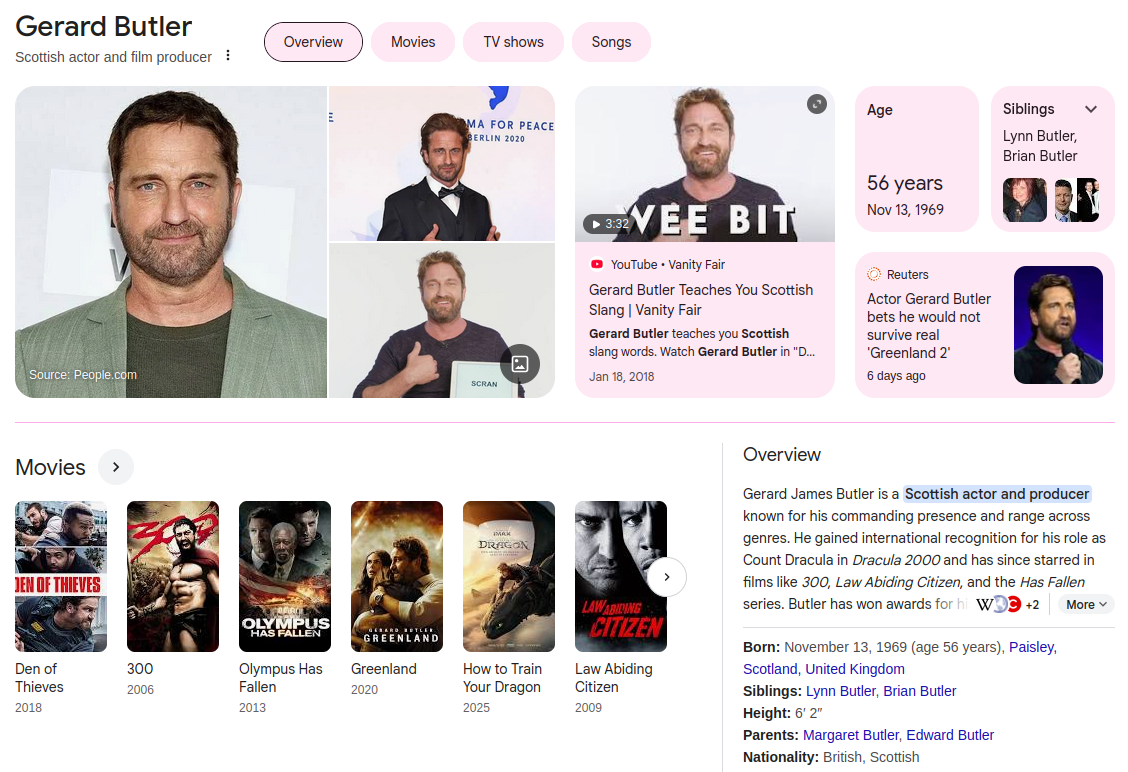This screenshot has width=1128, height=772.
Task: Open Lynn Butler link under Siblings fact
Action: (840, 691)
